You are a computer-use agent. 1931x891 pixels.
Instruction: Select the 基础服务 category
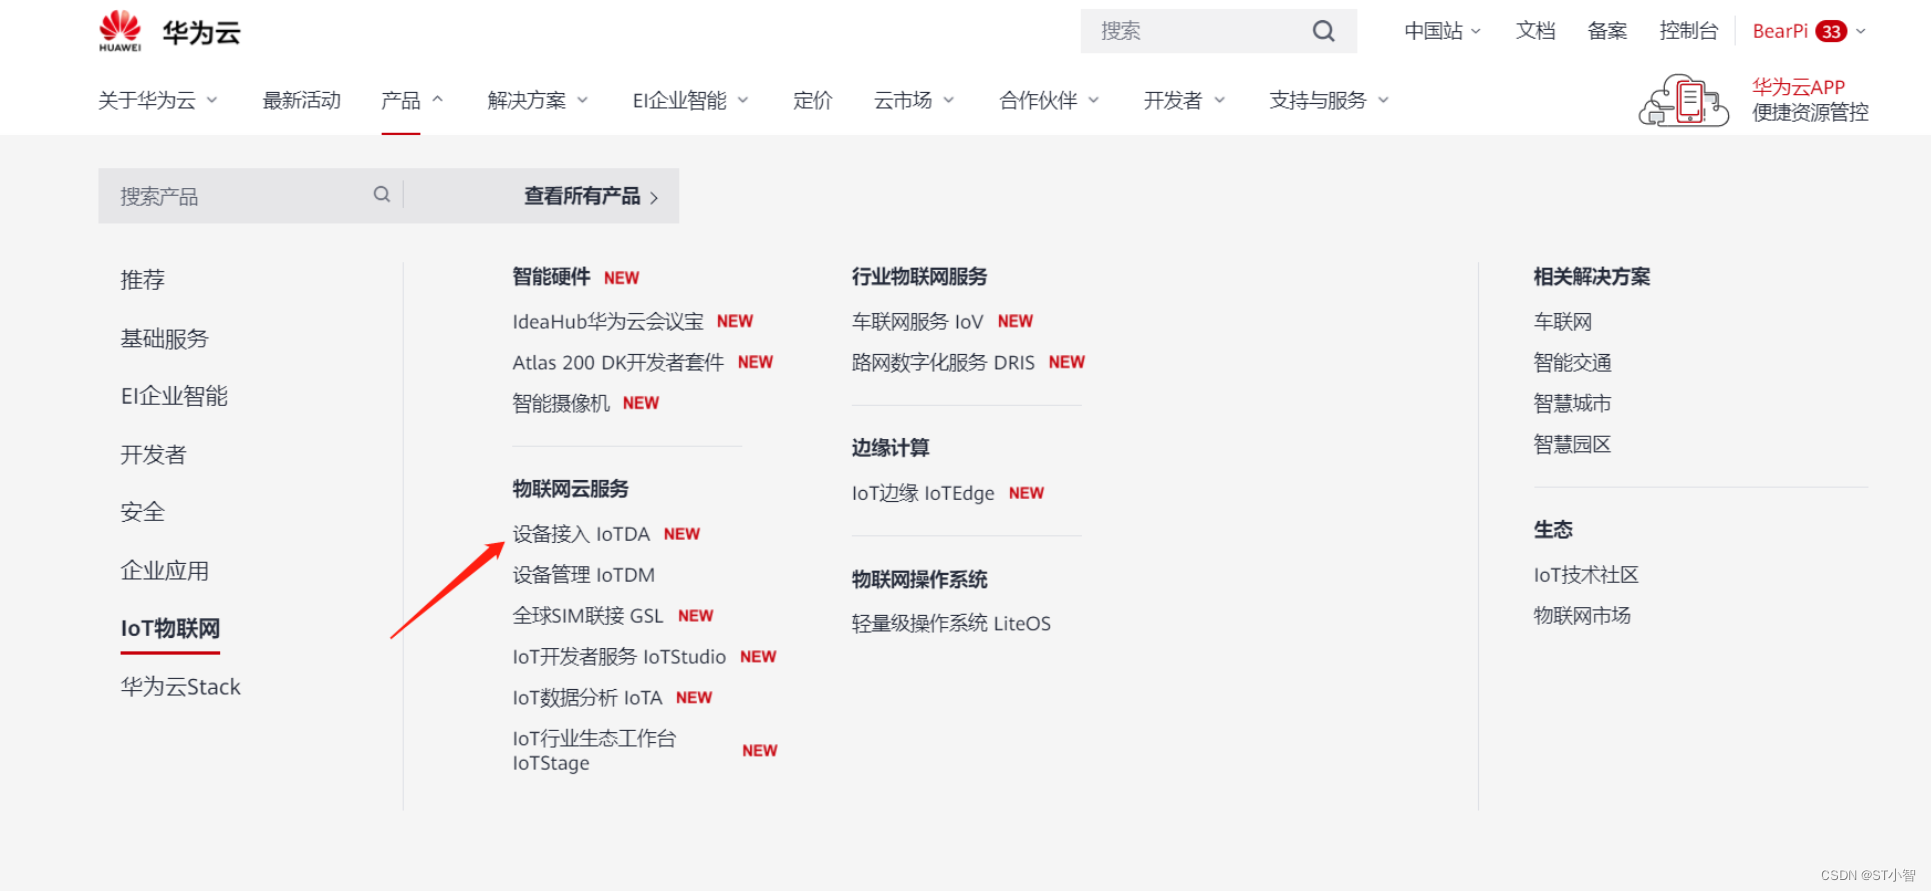pos(164,338)
